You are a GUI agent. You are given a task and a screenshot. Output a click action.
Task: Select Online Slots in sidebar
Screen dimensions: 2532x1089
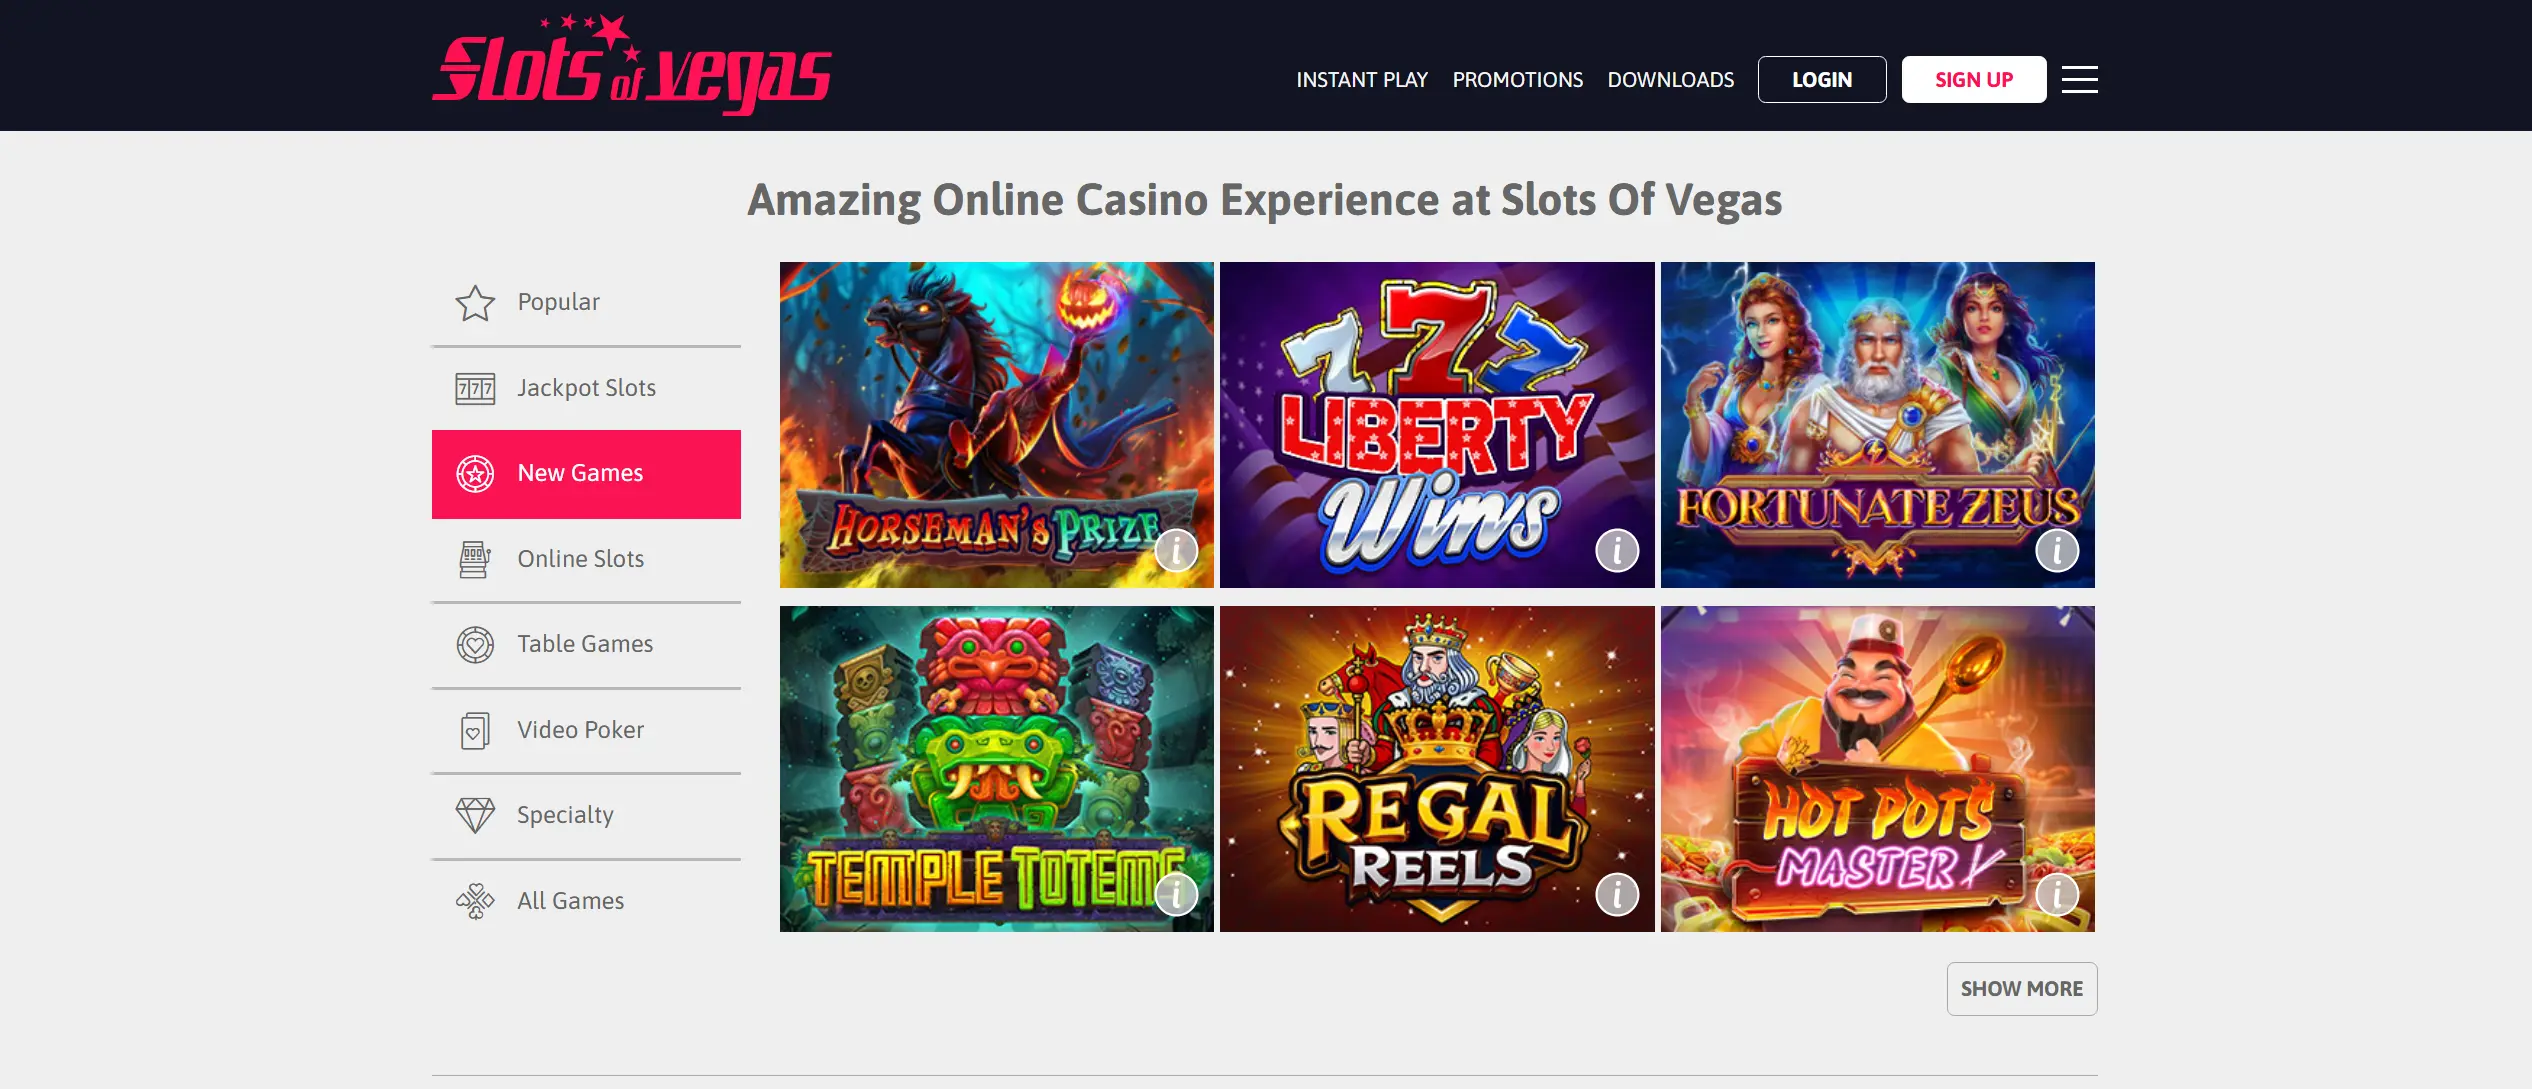[x=586, y=559]
